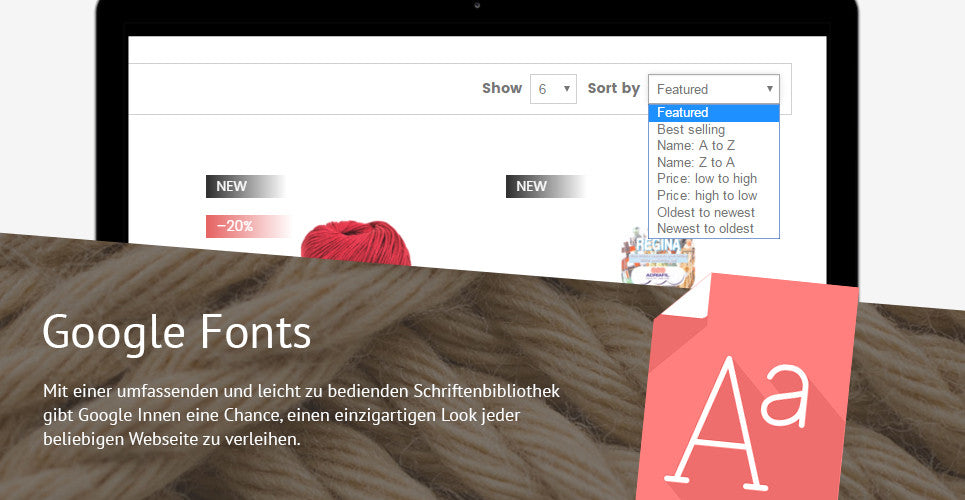Choose Price: high to low
Screen dimensions: 965x500
713,195
